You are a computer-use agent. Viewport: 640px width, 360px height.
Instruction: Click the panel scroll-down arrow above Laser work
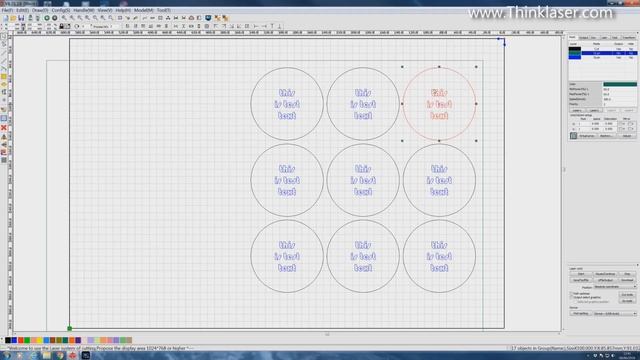tap(638, 265)
